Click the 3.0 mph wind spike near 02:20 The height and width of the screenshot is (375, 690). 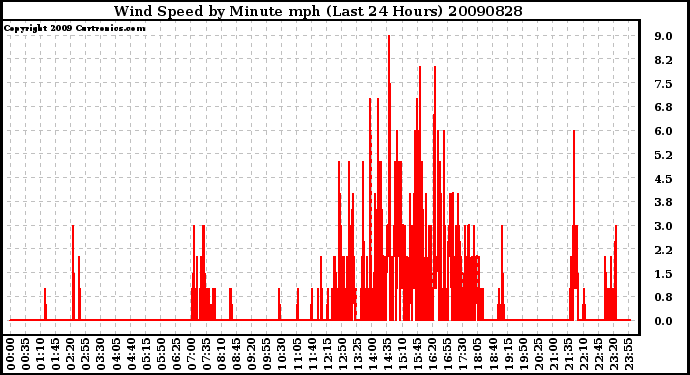click(x=73, y=273)
